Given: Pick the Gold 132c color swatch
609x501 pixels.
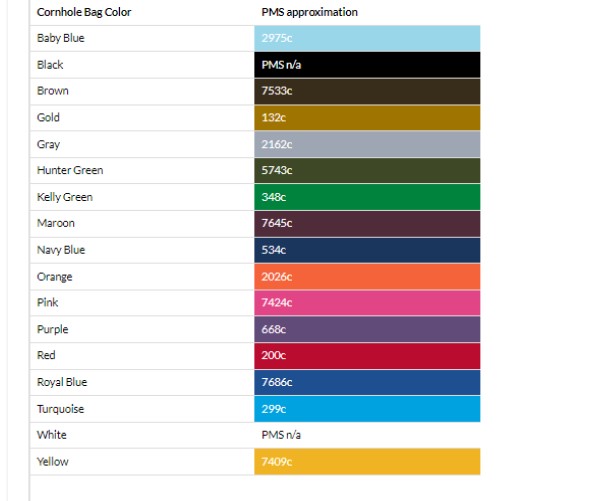Looking at the screenshot, I should tap(367, 118).
